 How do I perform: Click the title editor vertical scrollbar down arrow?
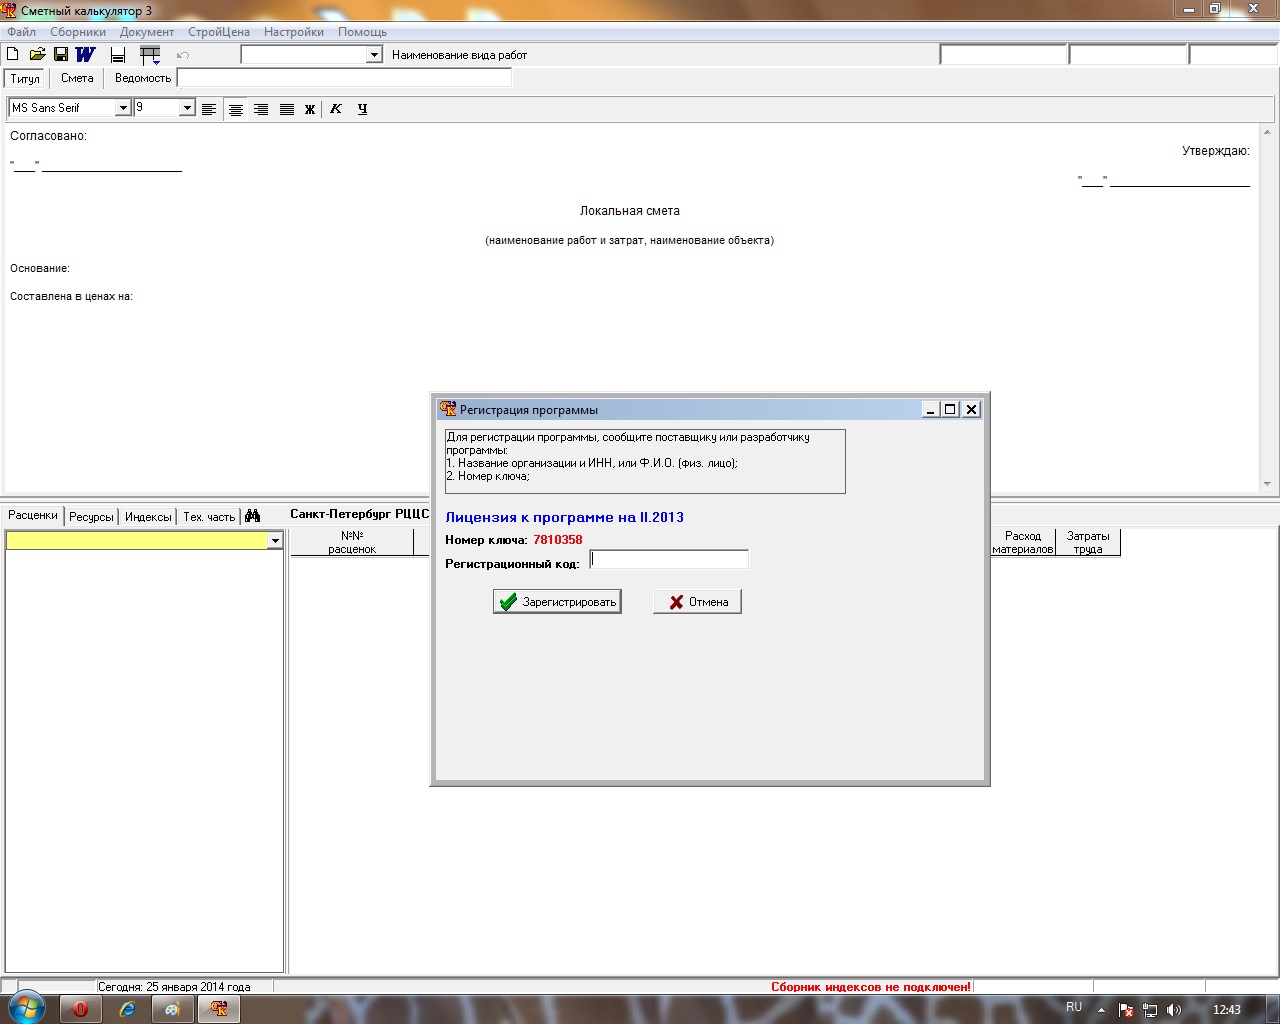[x=1267, y=484]
